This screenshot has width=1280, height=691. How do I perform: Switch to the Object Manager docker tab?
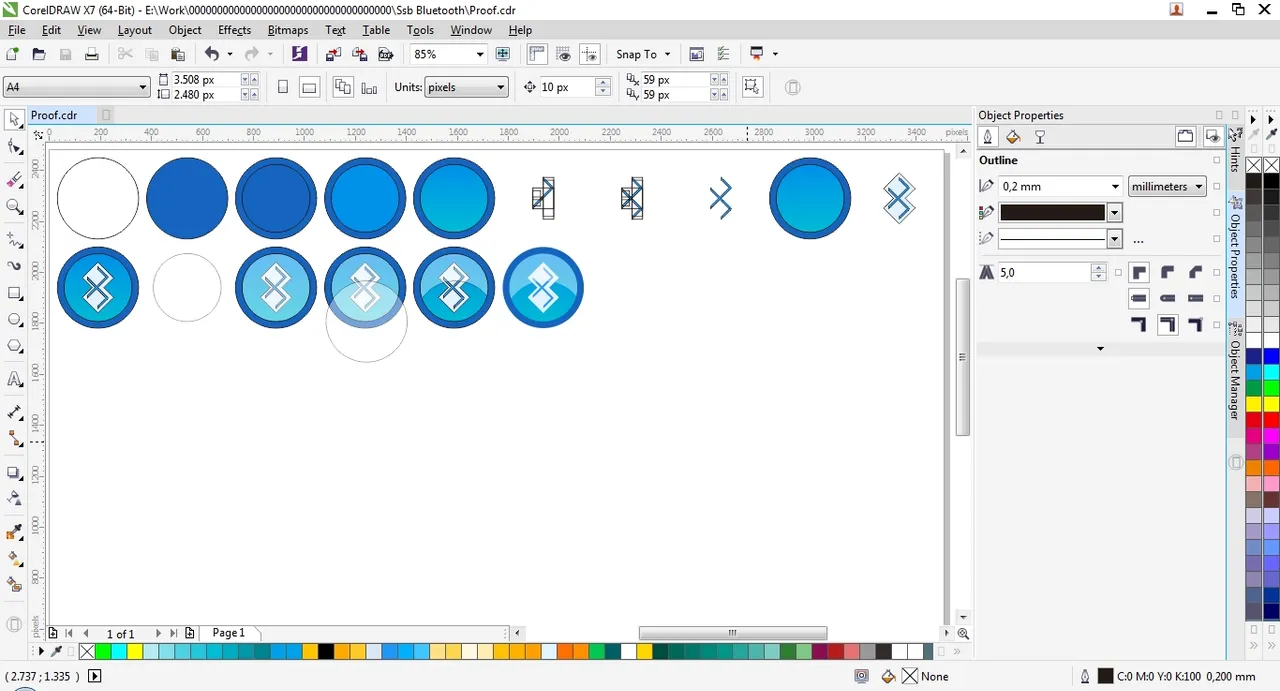pos(1235,378)
